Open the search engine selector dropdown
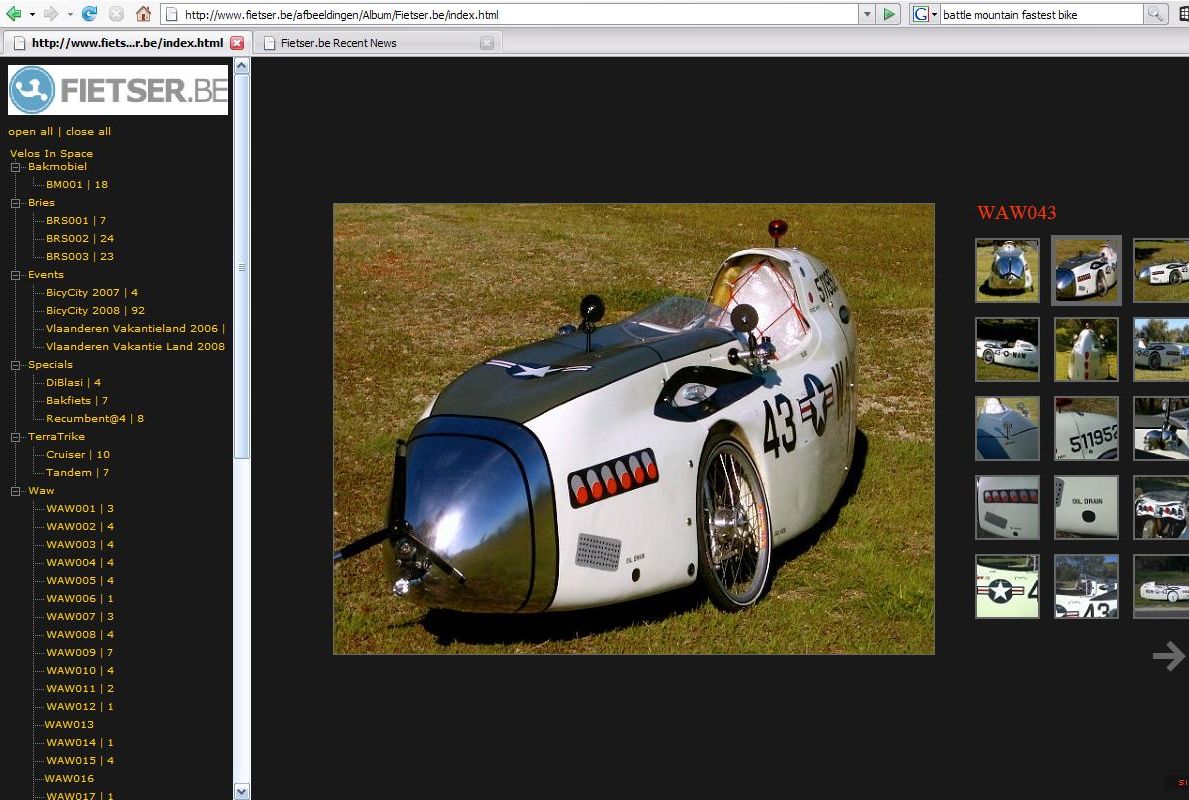Viewport: 1189px width, 800px height. coord(934,14)
